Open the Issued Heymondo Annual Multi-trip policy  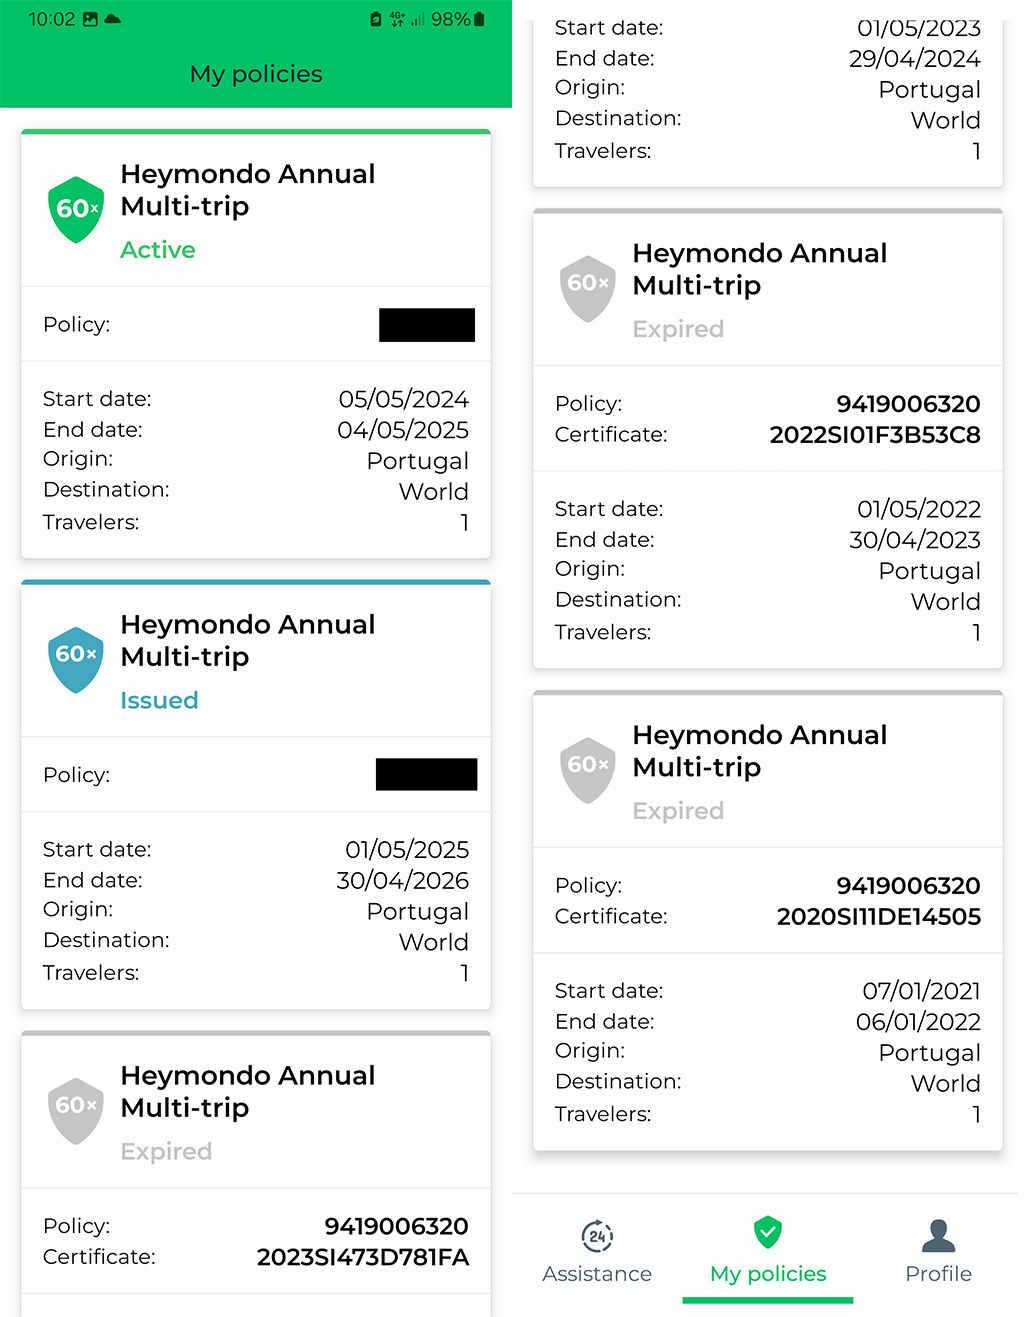tap(247, 640)
